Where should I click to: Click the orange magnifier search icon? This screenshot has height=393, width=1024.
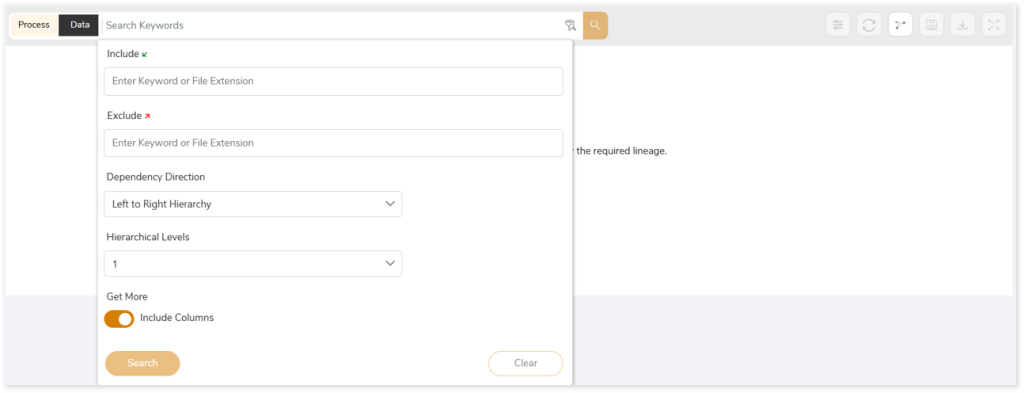(595, 25)
